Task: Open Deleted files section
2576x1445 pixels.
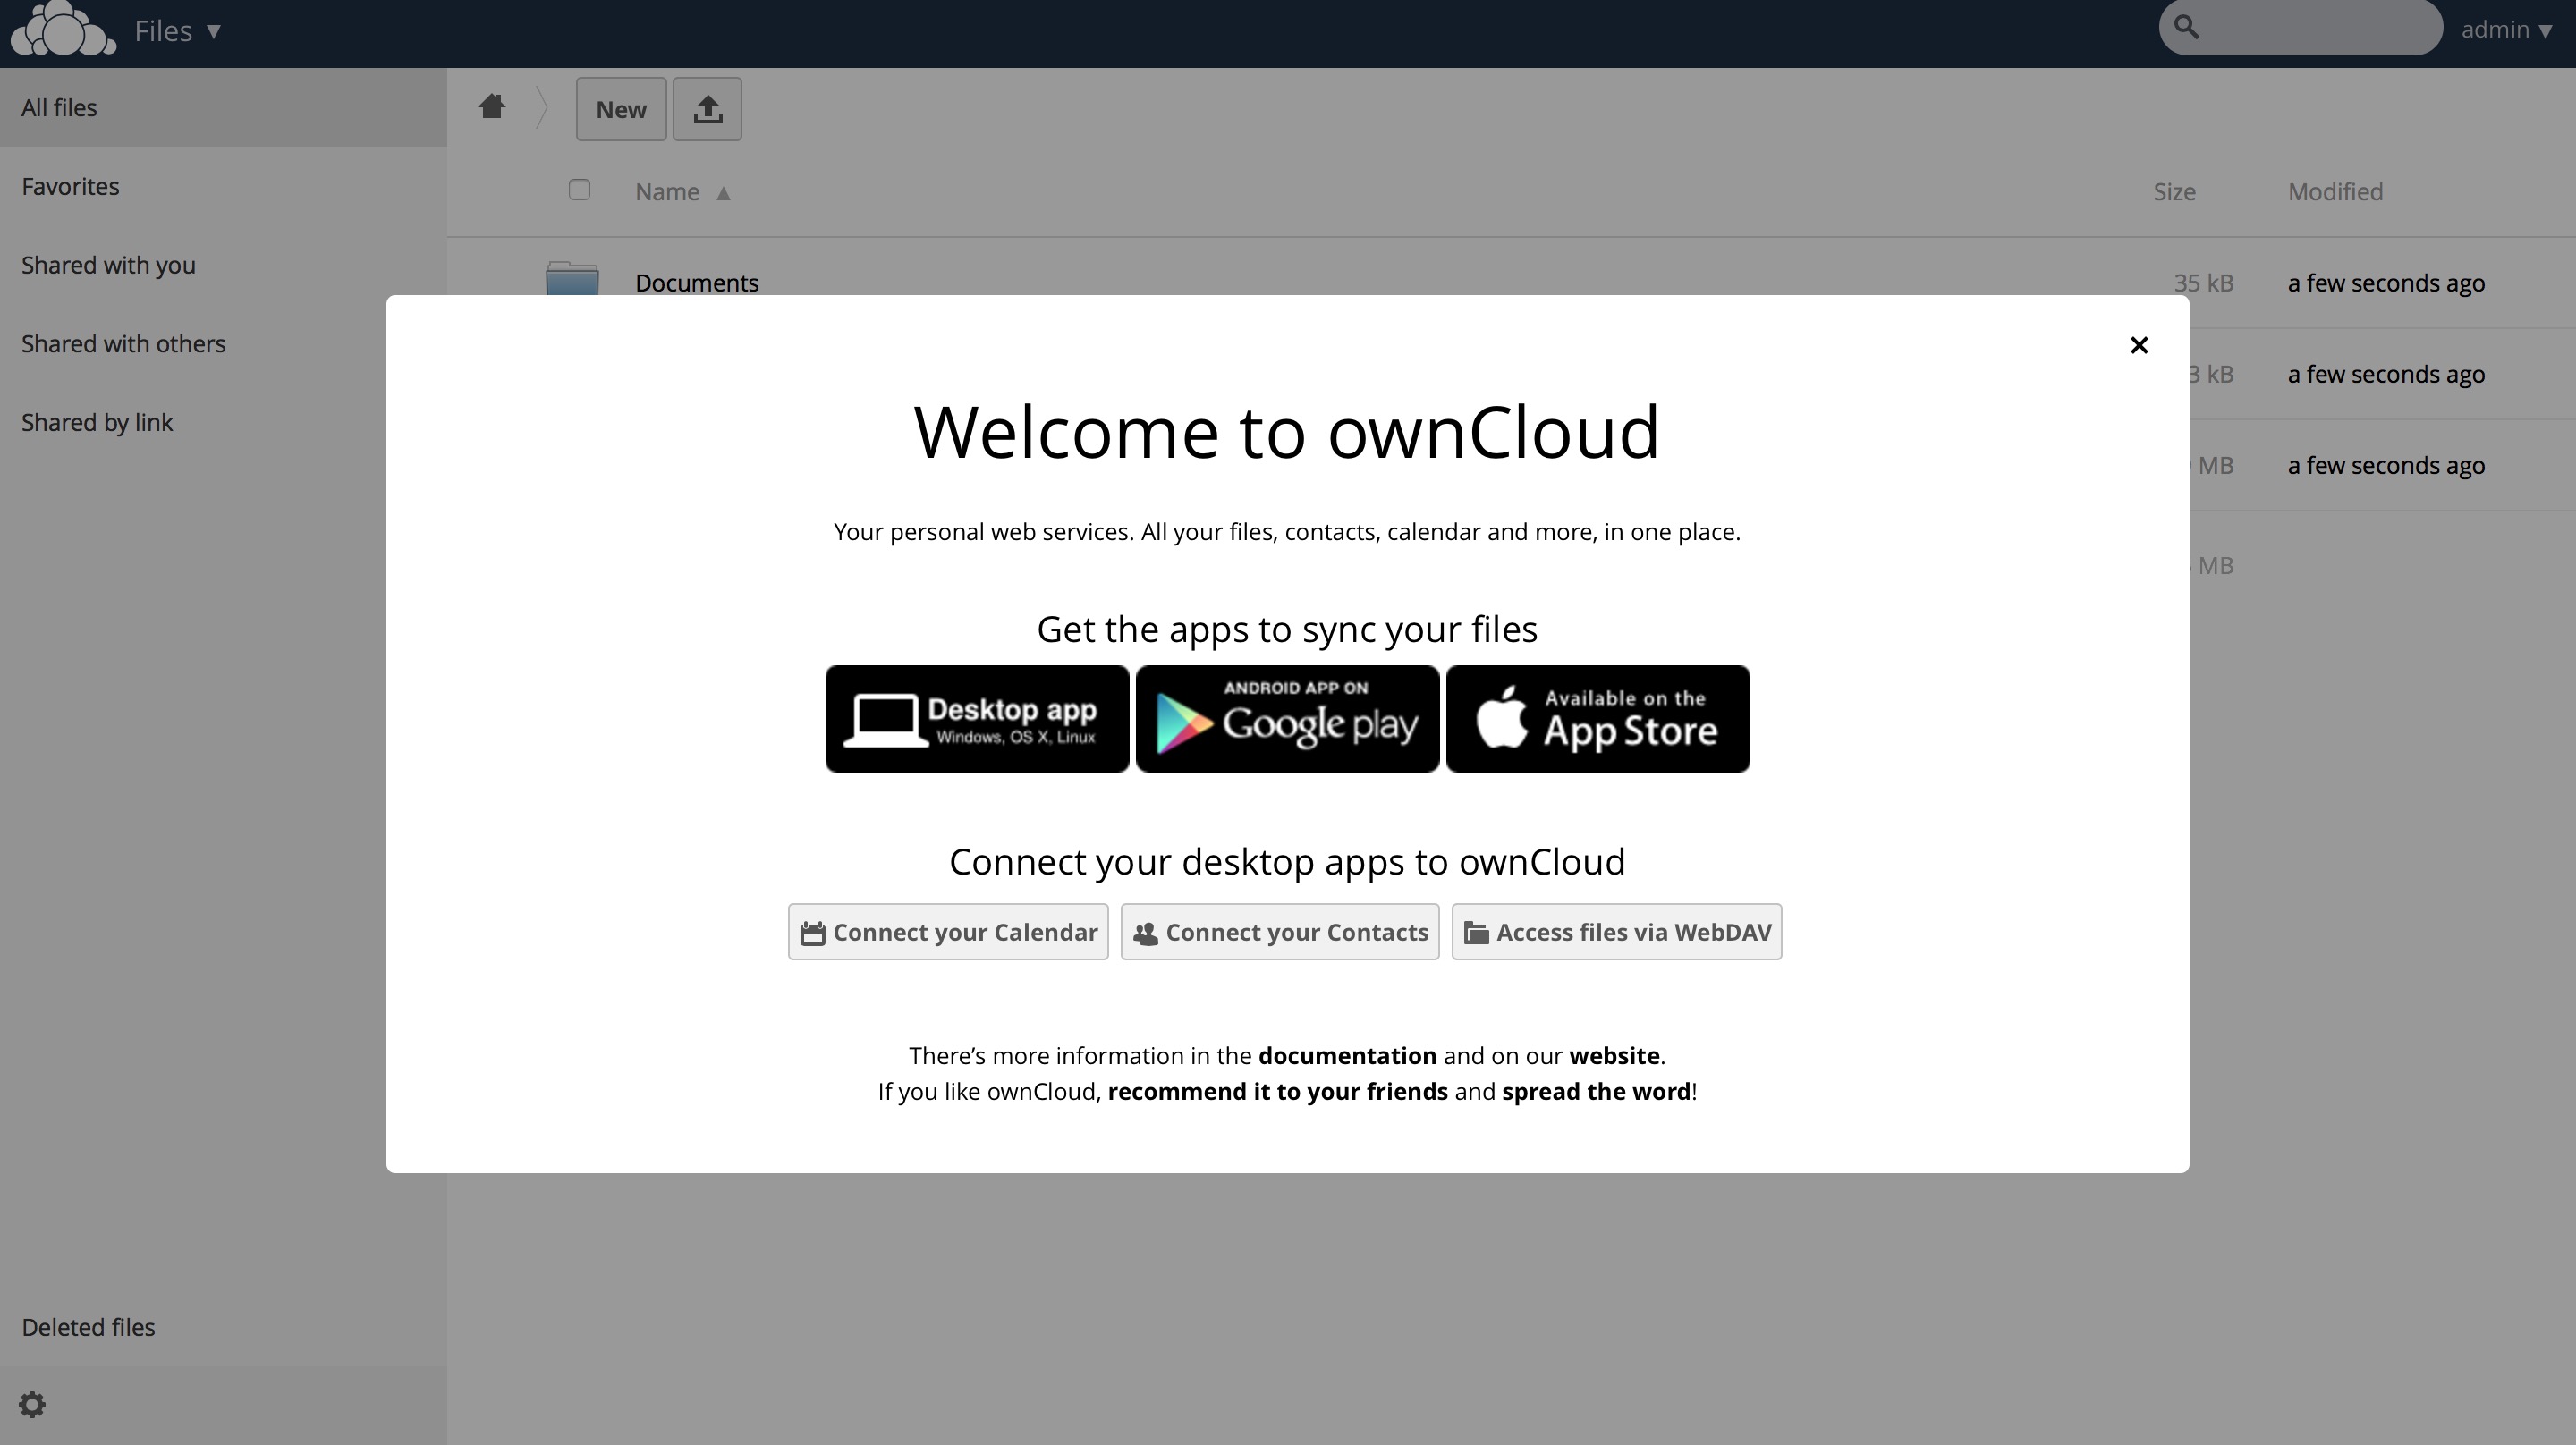Action: [223, 1327]
